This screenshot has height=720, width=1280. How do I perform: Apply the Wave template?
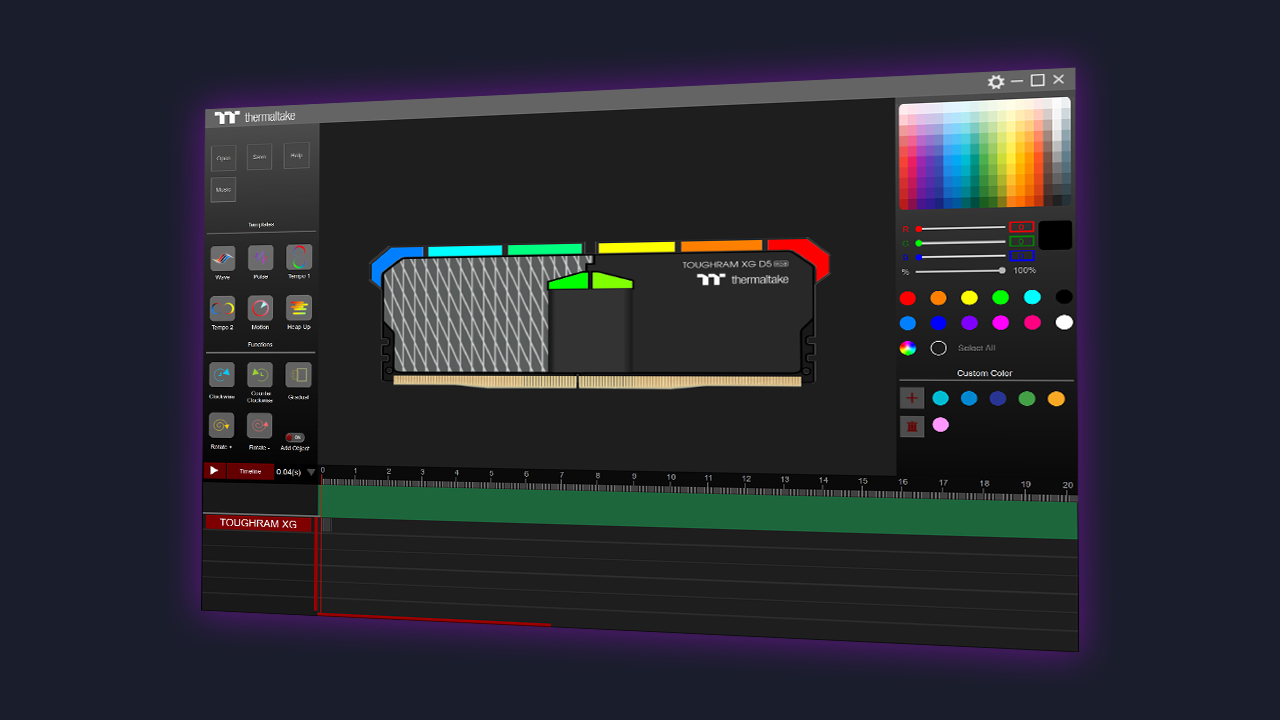[x=222, y=259]
